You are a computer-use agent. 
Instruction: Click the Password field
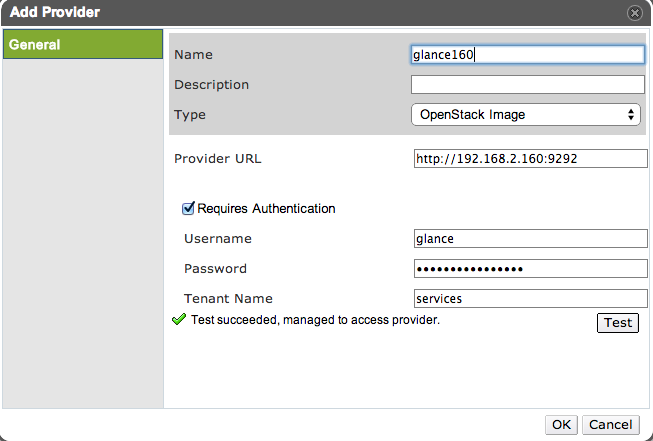531,269
